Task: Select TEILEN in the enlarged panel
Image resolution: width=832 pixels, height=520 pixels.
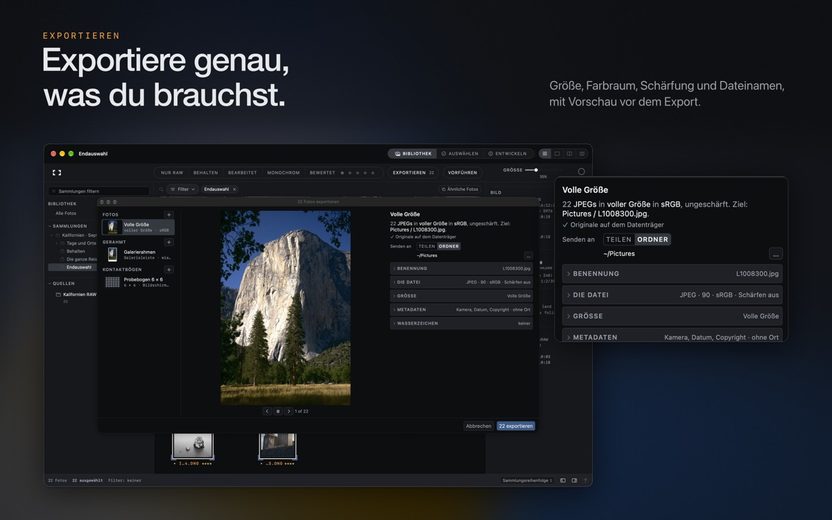Action: (x=619, y=239)
